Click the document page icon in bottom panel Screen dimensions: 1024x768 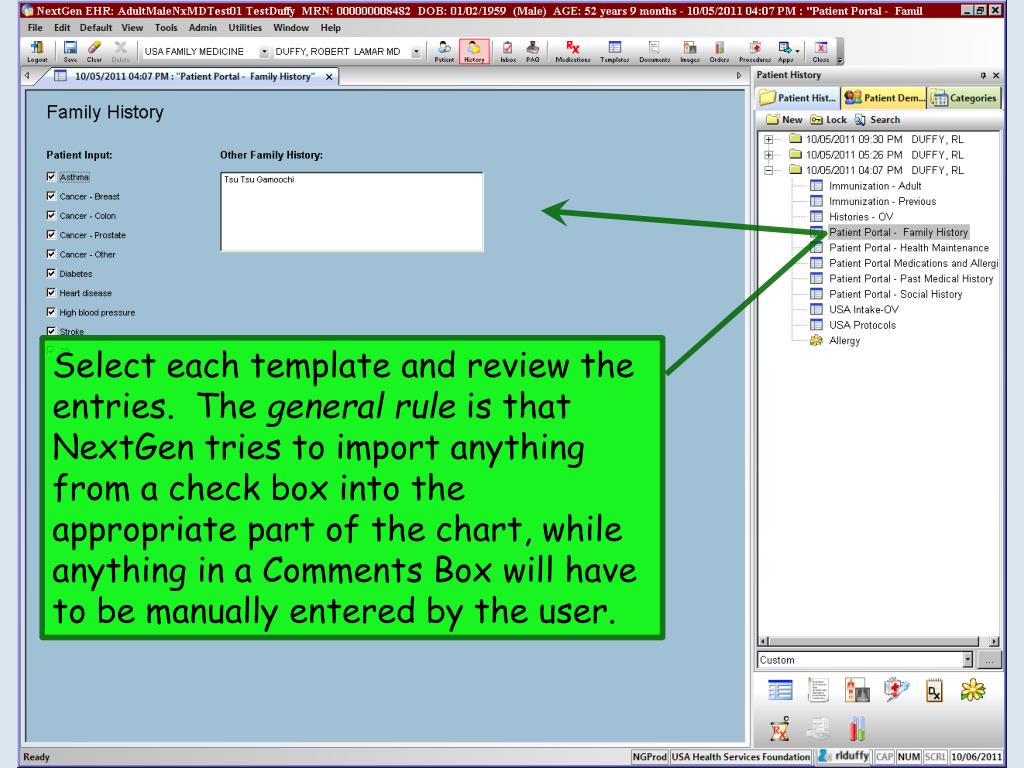point(818,690)
